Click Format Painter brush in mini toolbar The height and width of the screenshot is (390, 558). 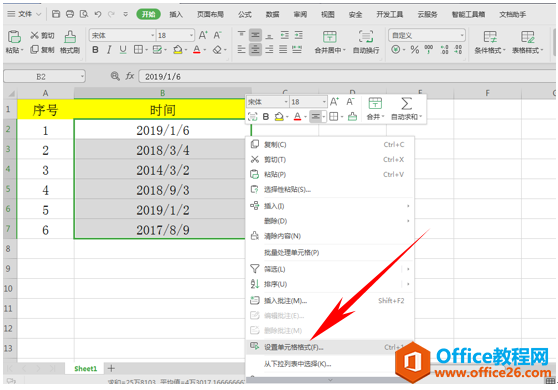[352, 116]
